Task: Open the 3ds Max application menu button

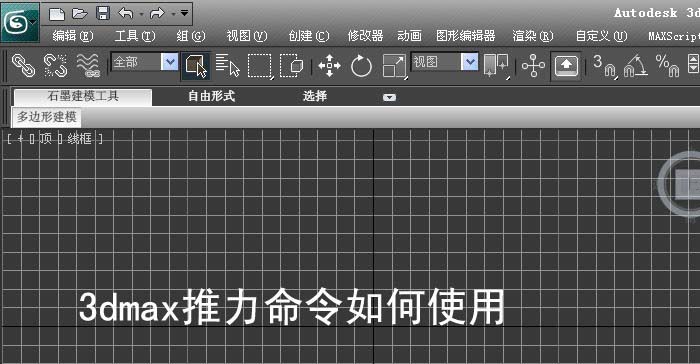Action: tap(20, 23)
